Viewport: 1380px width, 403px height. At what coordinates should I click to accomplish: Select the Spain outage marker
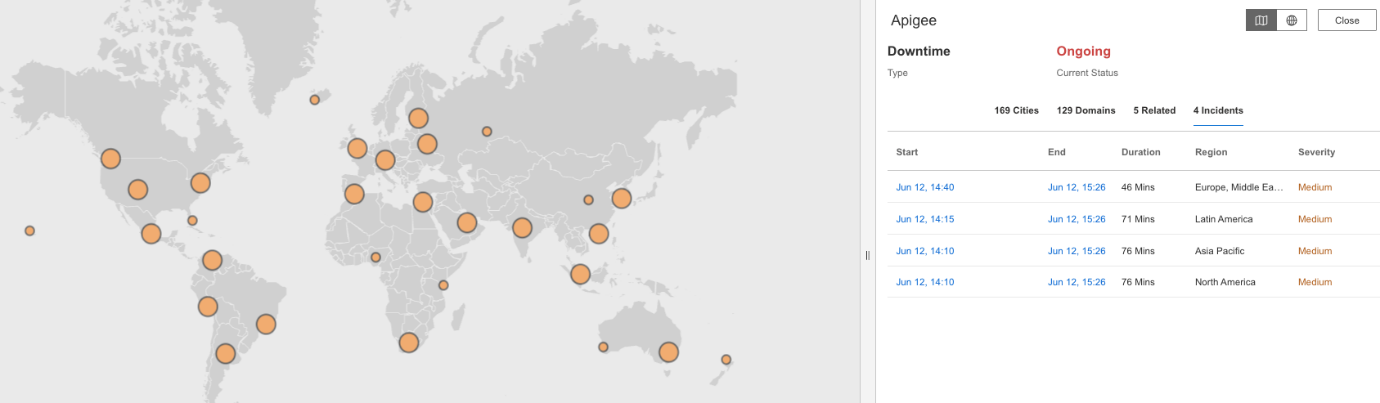pos(354,194)
